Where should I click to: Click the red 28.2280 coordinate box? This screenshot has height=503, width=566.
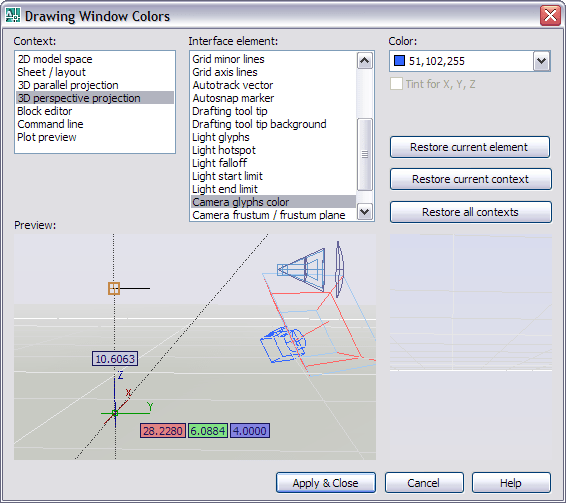pos(163,431)
